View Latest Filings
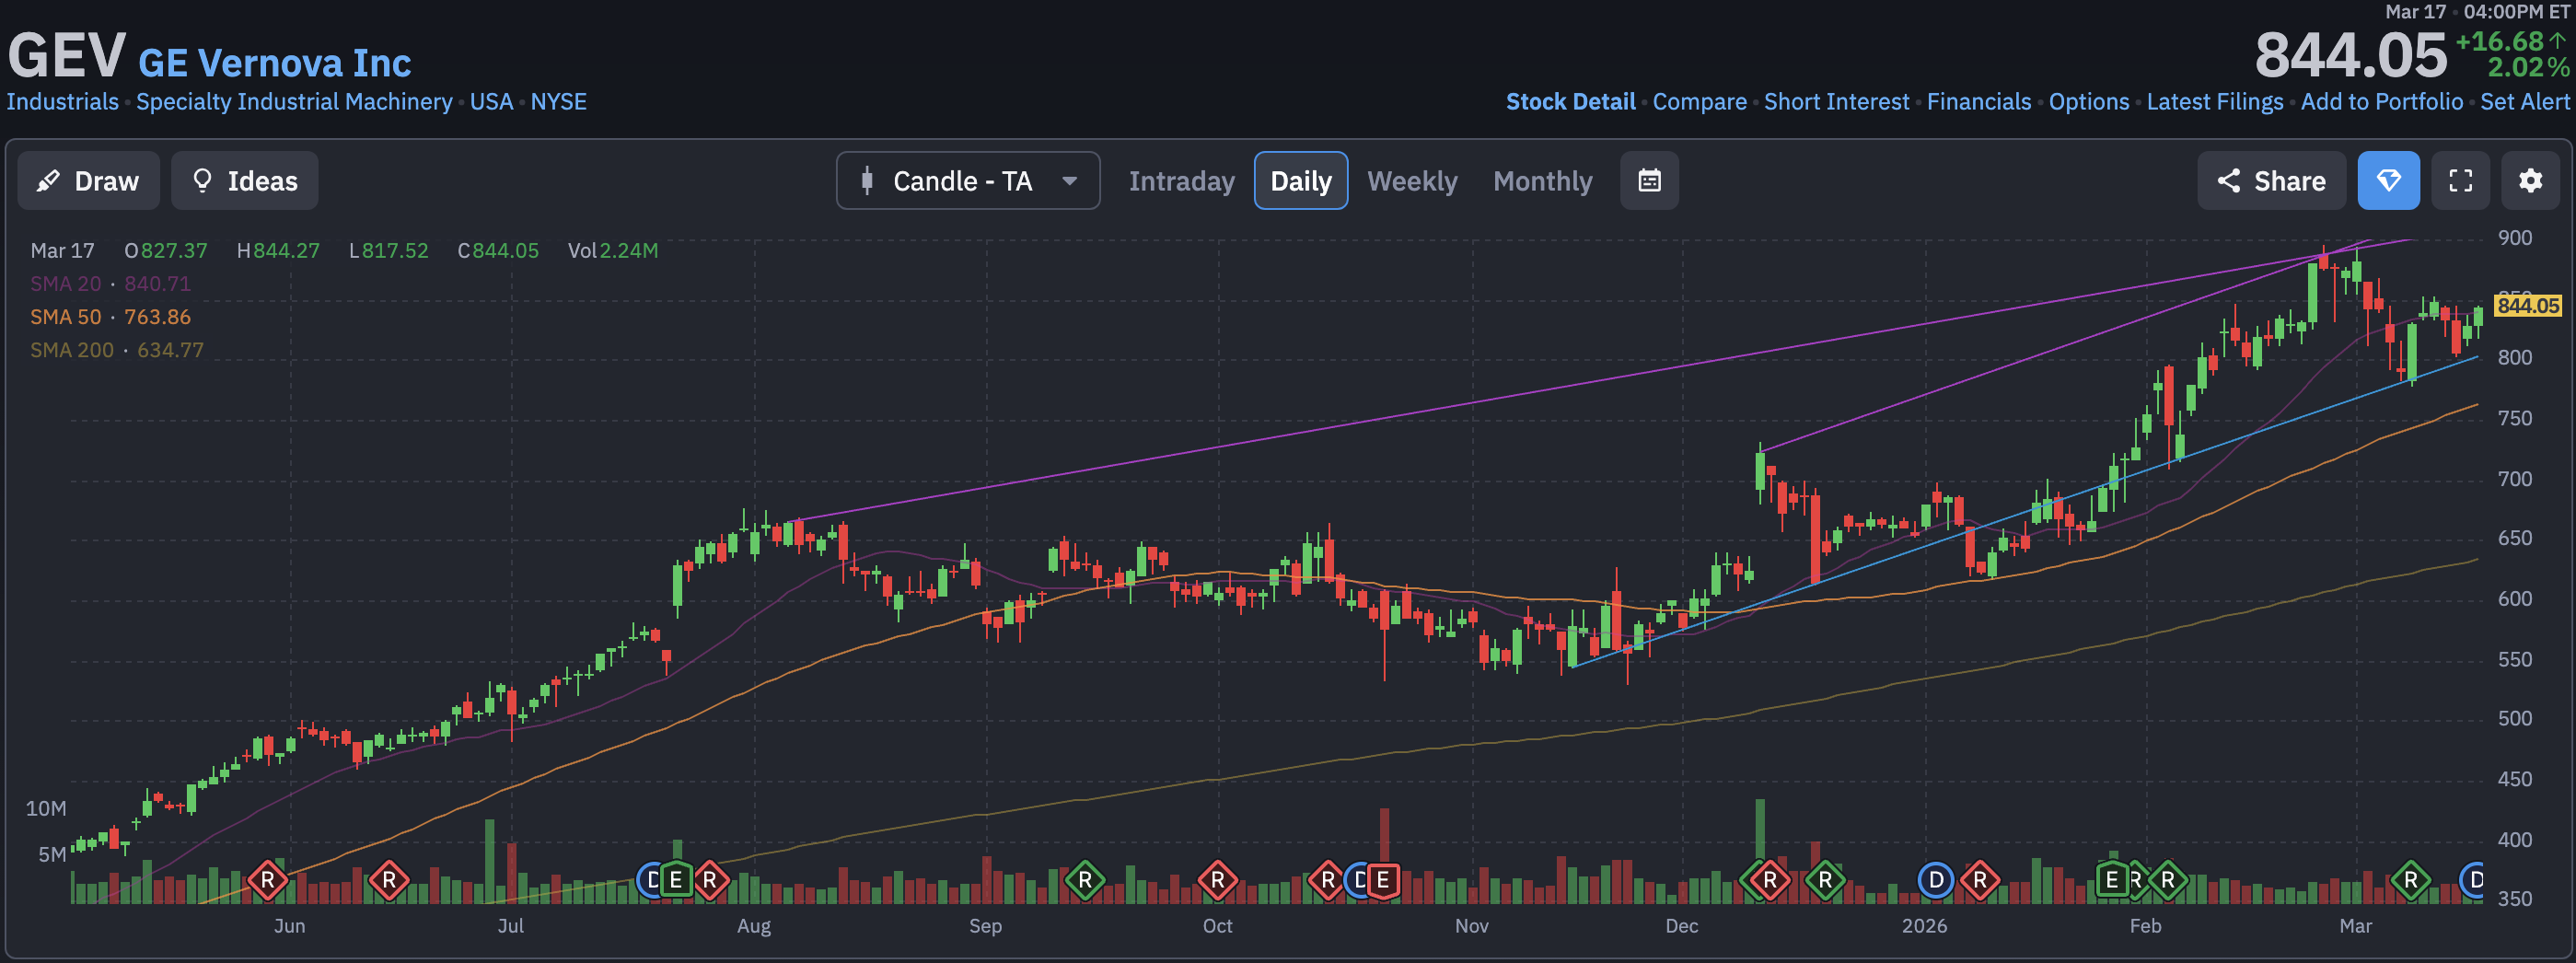This screenshot has width=2576, height=963. coord(2215,102)
